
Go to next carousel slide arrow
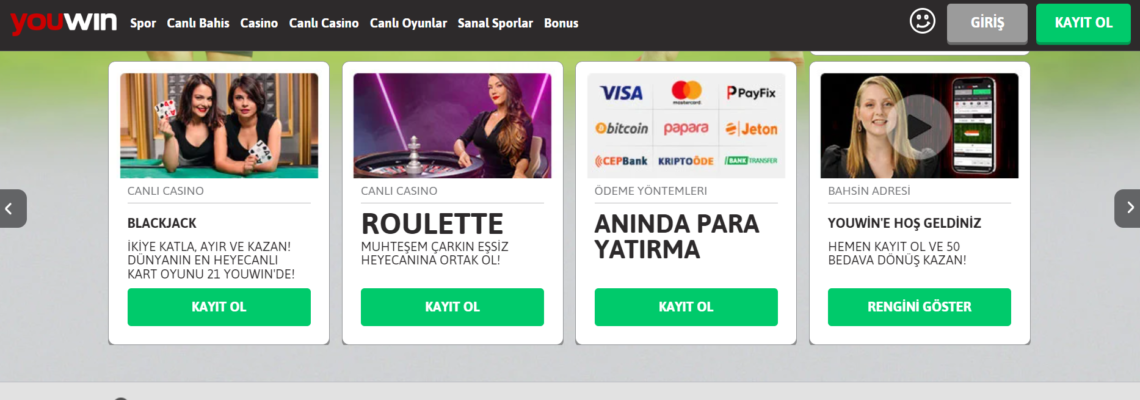click(1127, 208)
